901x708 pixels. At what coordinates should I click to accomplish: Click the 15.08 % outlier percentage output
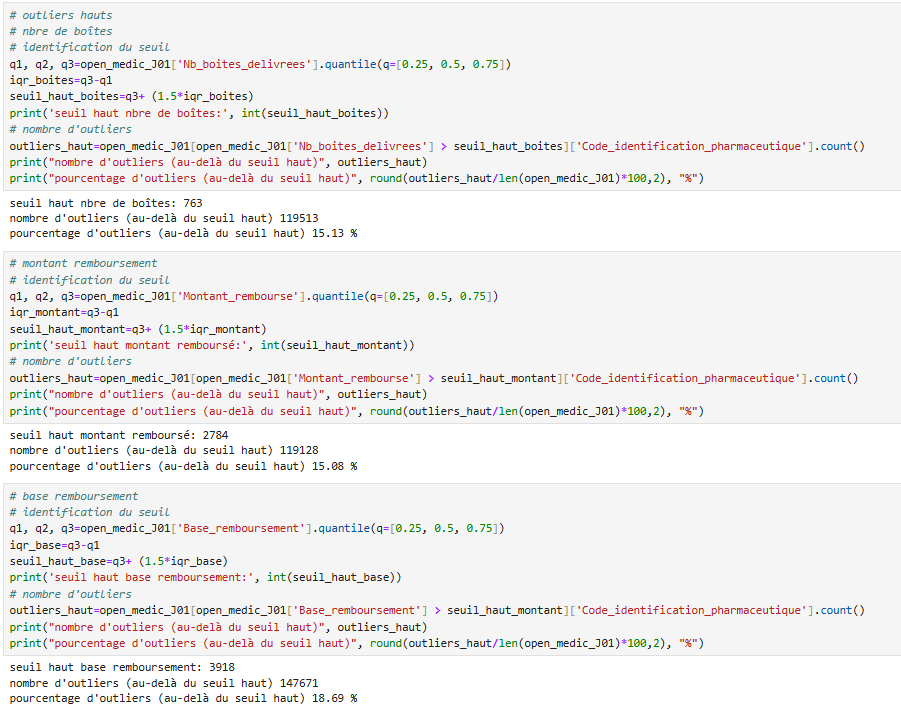click(183, 466)
